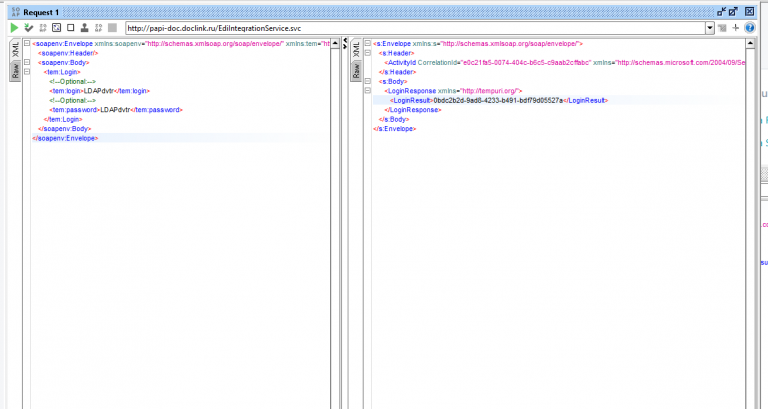768x409 pixels.
Task: Click the closing LoginResponse tag line
Action: click(413, 110)
